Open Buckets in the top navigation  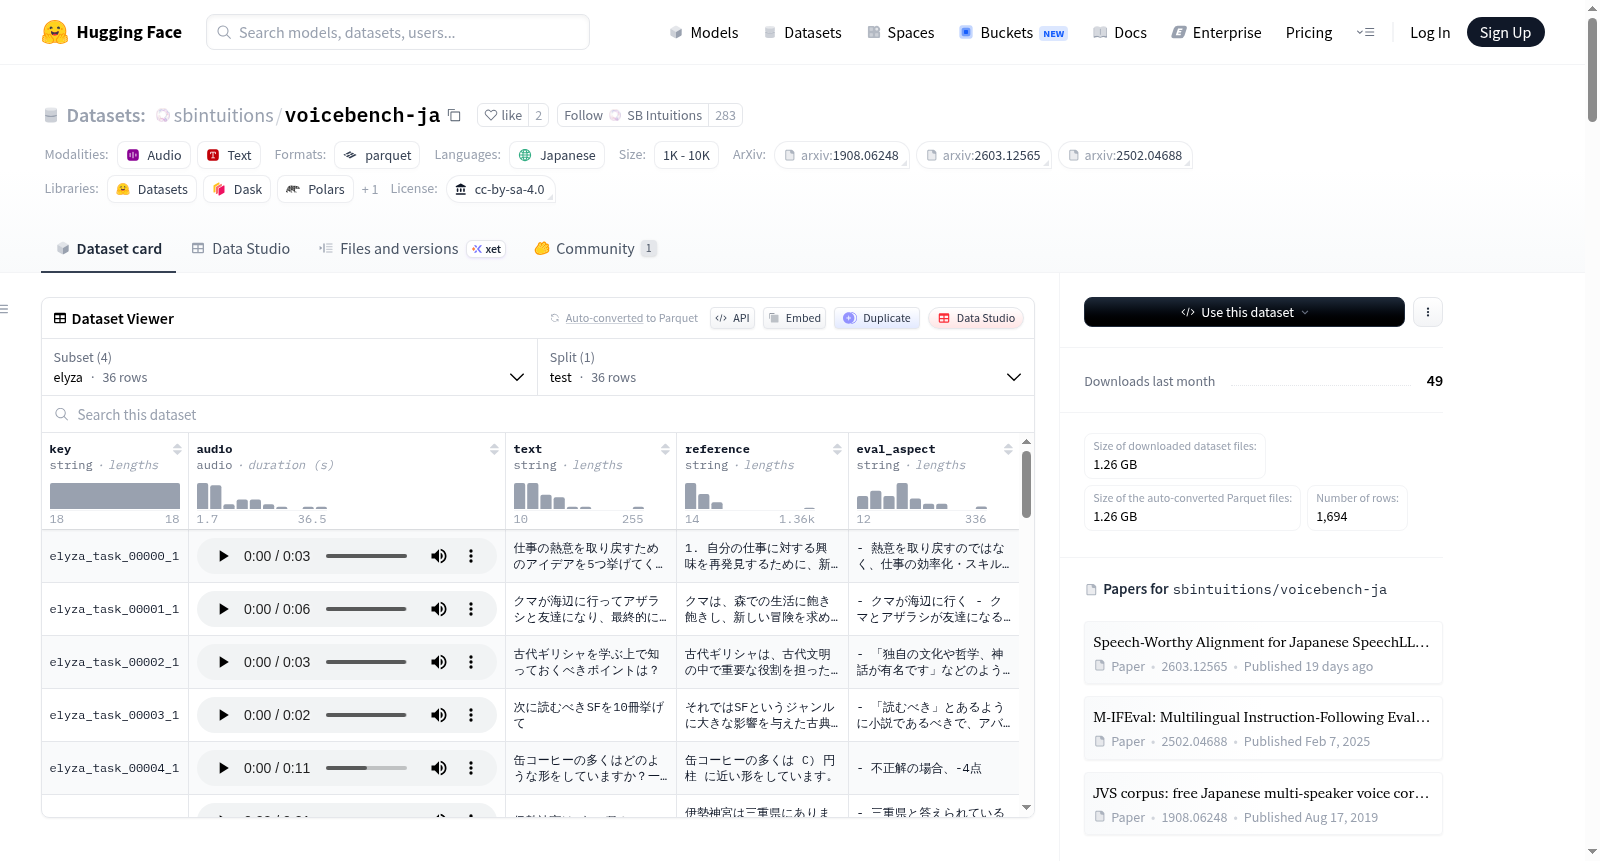pyautogui.click(x=1013, y=32)
